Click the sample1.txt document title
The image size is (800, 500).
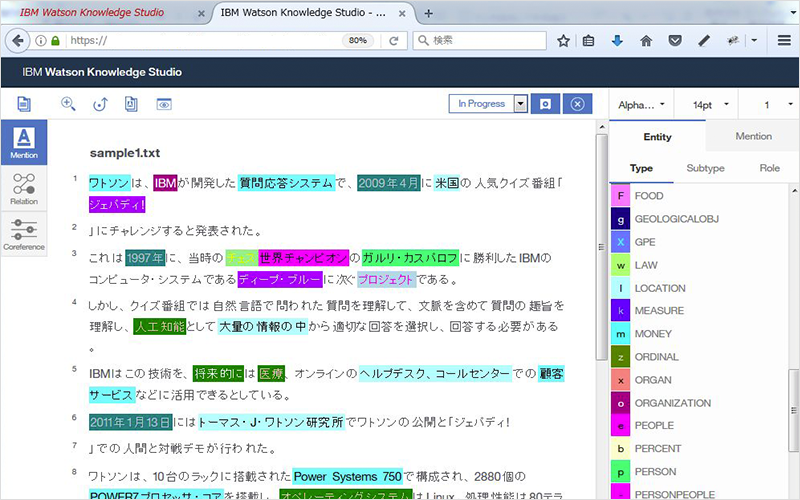(125, 153)
